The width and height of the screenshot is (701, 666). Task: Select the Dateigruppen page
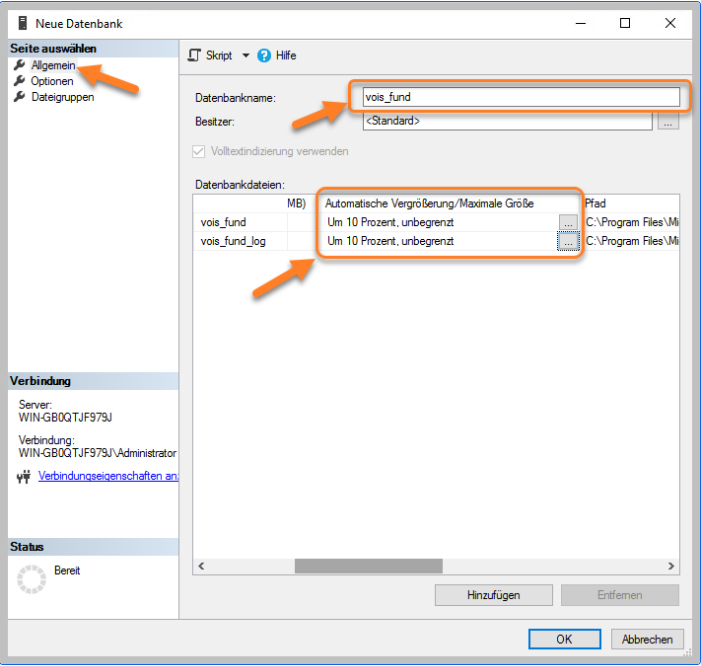click(63, 97)
